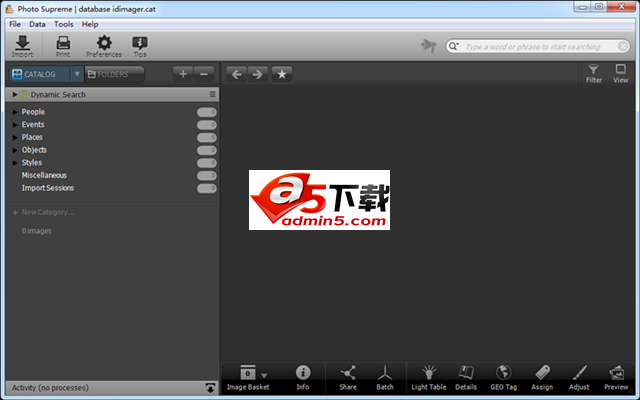640x400 pixels.
Task: Open the Adjust brush tool
Action: pyautogui.click(x=579, y=378)
